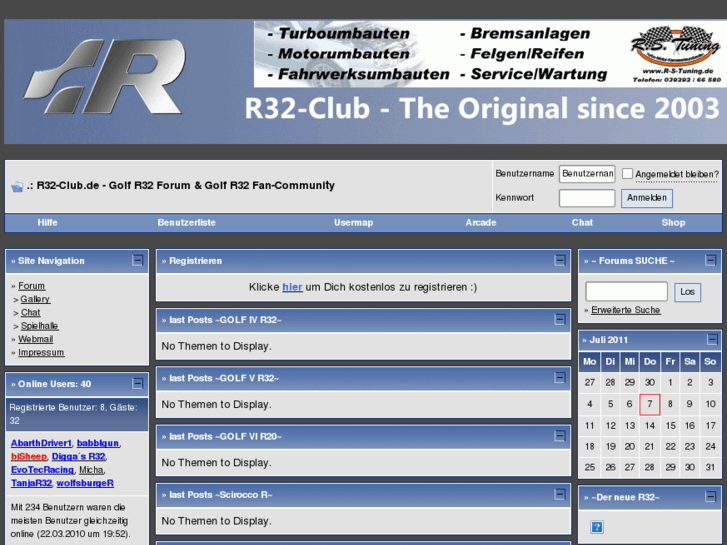Image resolution: width=727 pixels, height=545 pixels.
Task: Open user profile TanjaR32
Action: point(31,483)
